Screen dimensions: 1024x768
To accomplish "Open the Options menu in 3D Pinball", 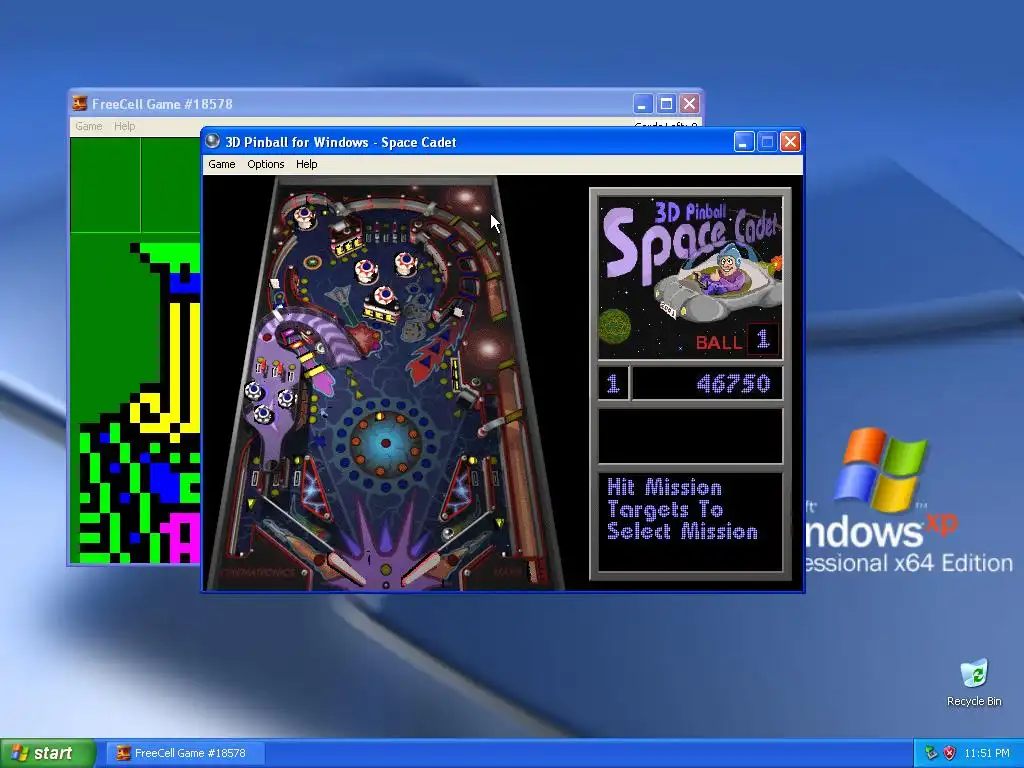I will click(265, 165).
